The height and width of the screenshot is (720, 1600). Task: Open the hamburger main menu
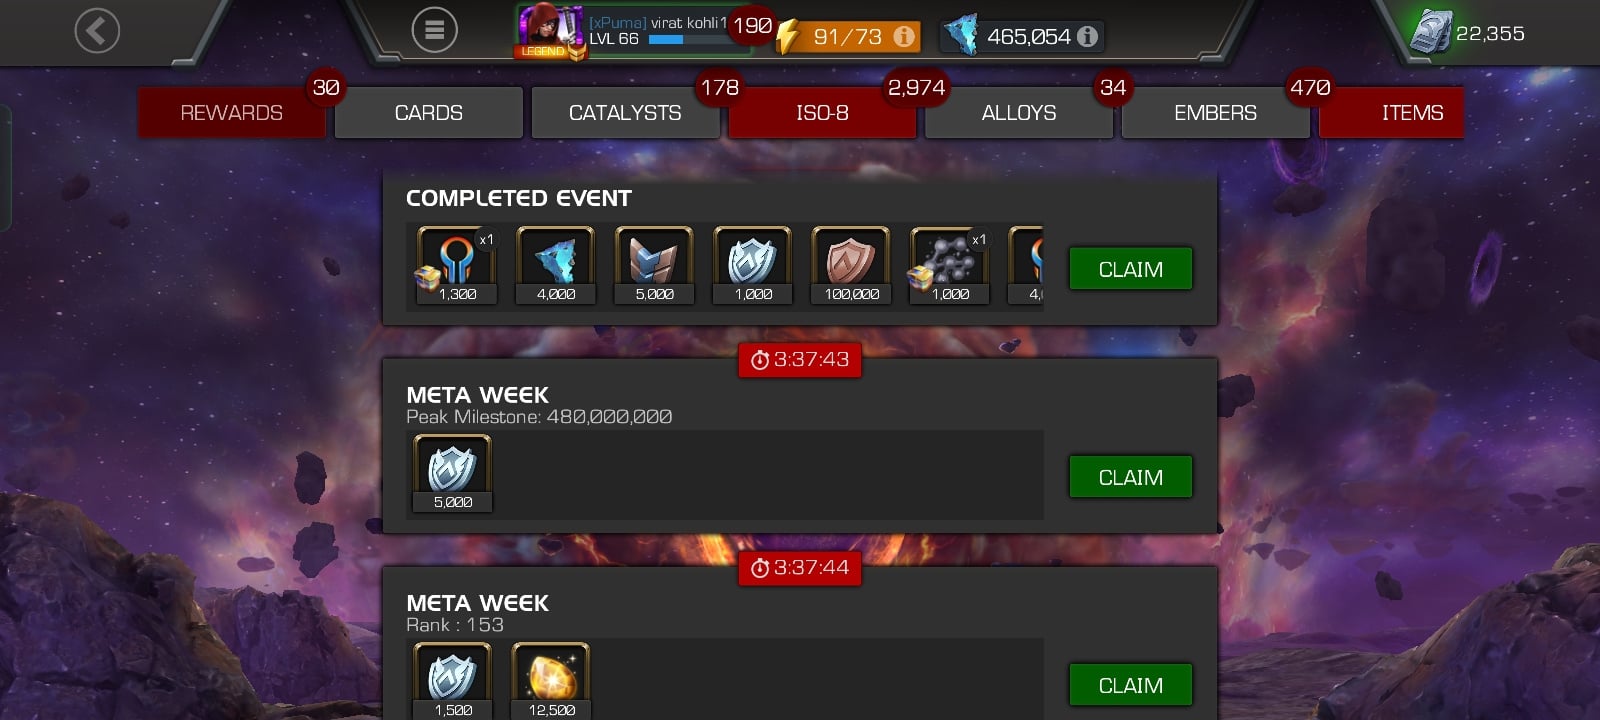[434, 31]
